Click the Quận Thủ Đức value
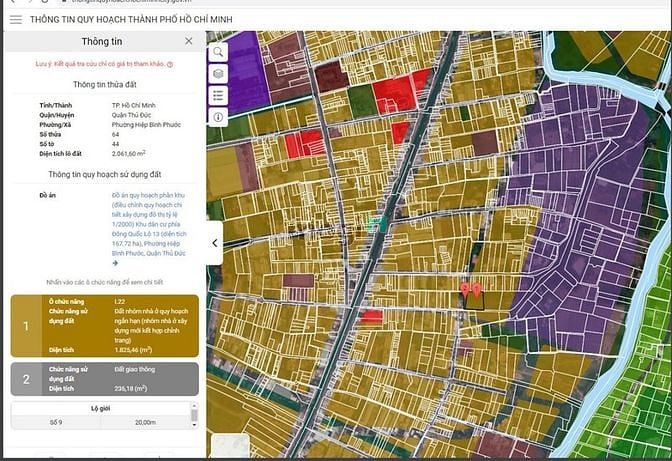 point(131,115)
